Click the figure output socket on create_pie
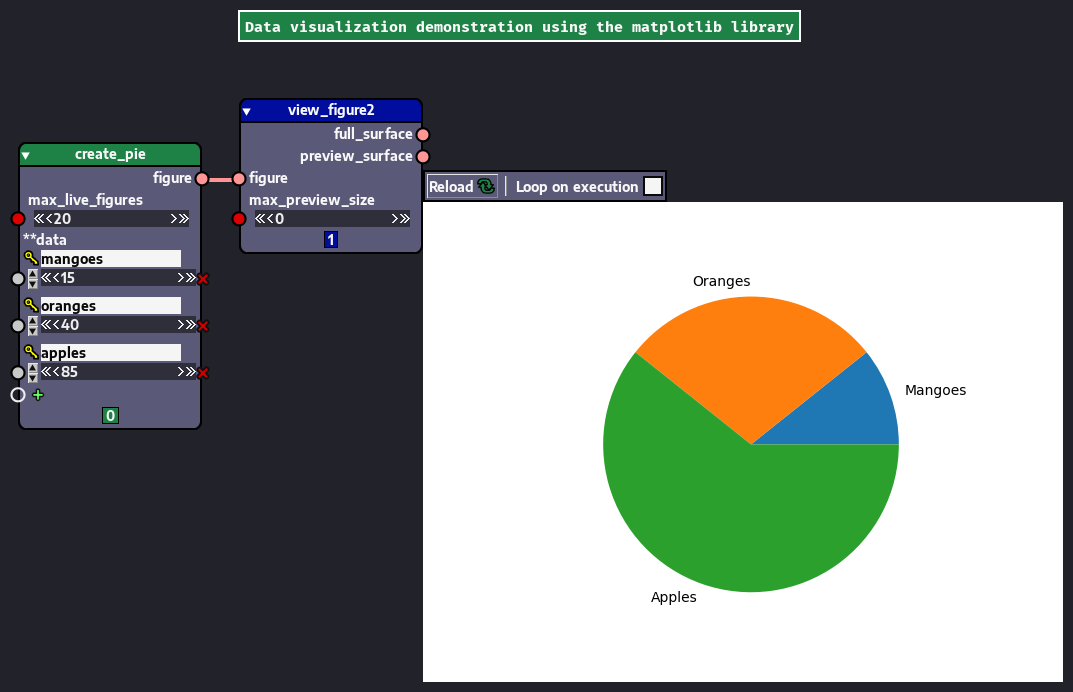Image resolution: width=1073 pixels, height=692 pixels. point(200,178)
